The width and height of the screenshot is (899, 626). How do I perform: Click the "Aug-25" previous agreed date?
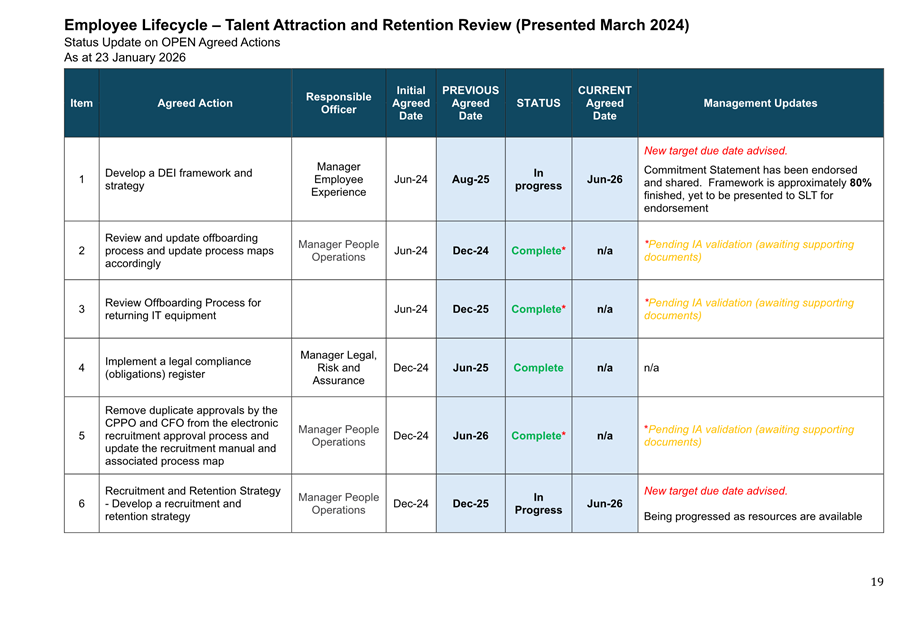pos(470,180)
